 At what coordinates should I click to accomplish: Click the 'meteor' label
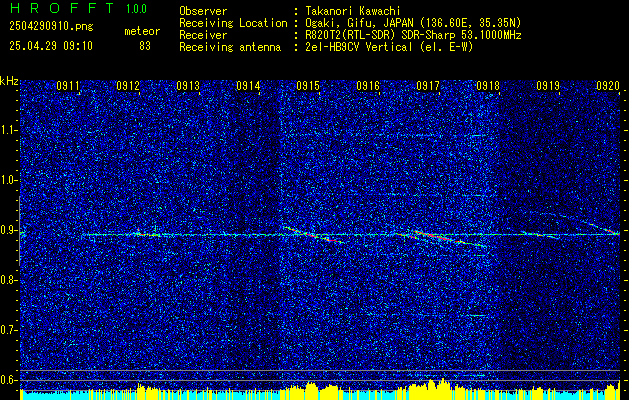click(x=142, y=31)
